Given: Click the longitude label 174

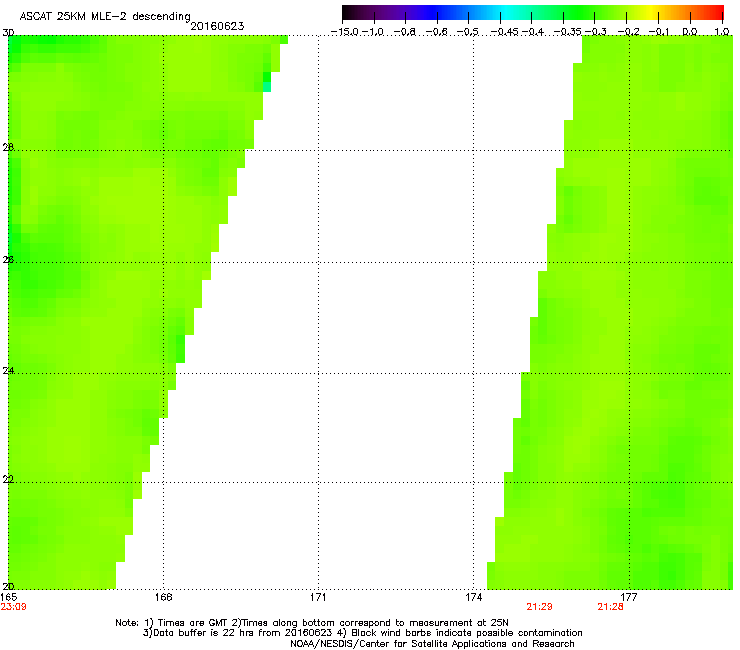Looking at the screenshot, I should (473, 597).
